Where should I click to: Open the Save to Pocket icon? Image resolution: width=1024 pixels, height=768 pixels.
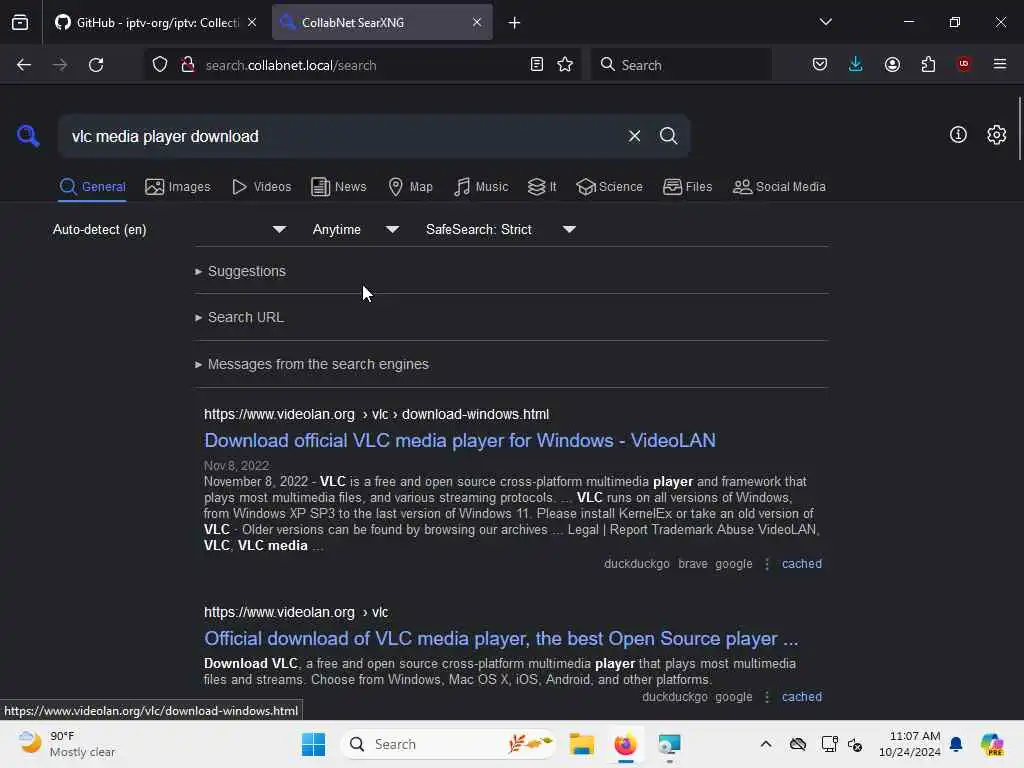820,65
